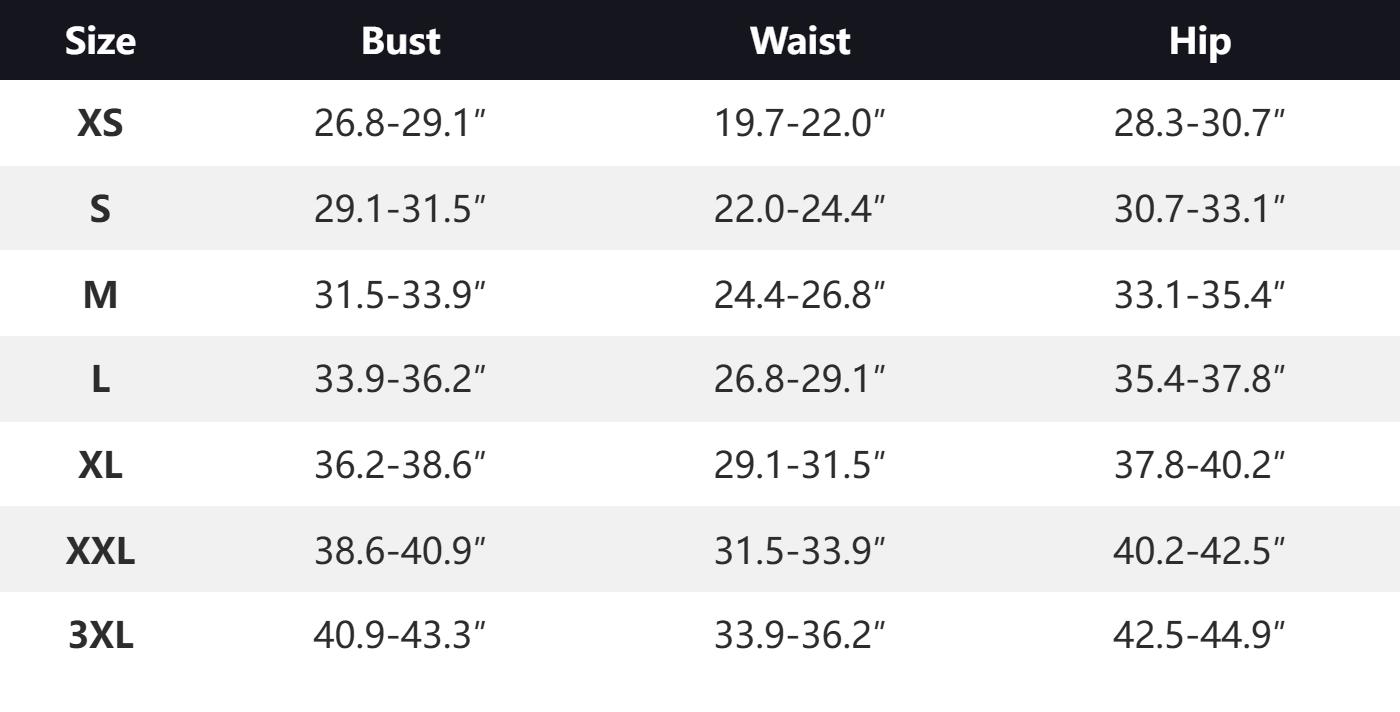Screen dimensions: 1400x712
Task: Select the XS size row label
Action: pyautogui.click(x=100, y=124)
